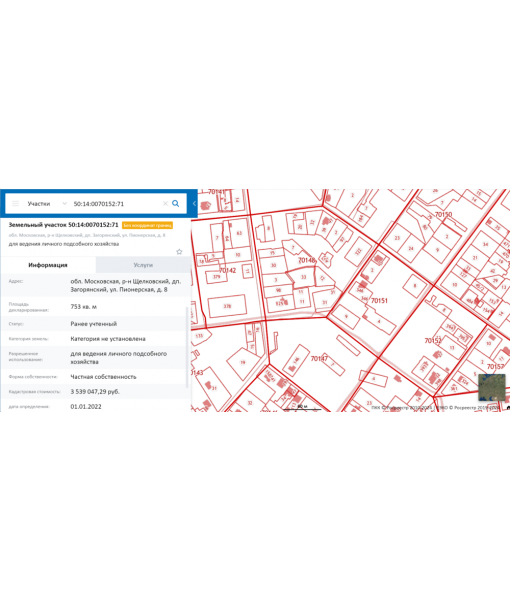The image size is (510, 600).
Task: Add parcel to favorites with star icon
Action: coord(179,252)
